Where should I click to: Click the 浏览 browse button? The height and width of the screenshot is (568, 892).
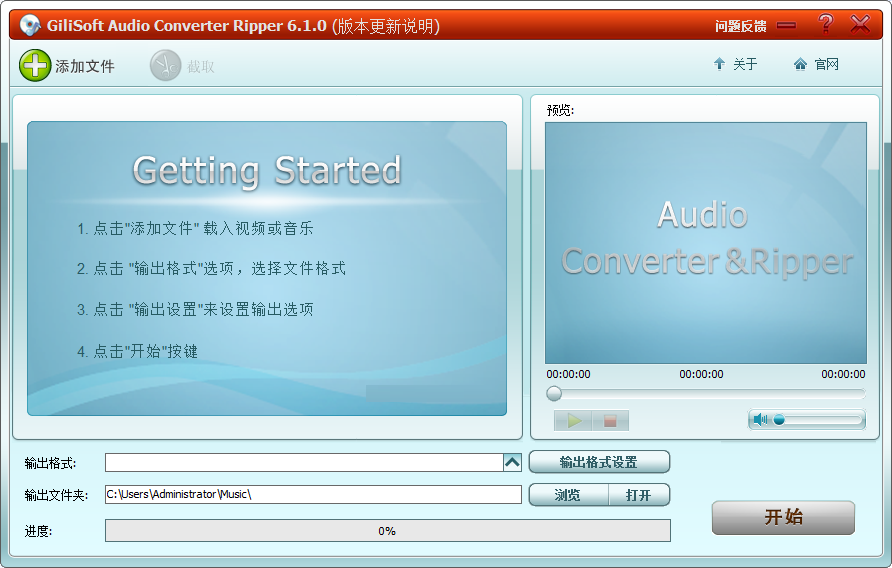[568, 495]
